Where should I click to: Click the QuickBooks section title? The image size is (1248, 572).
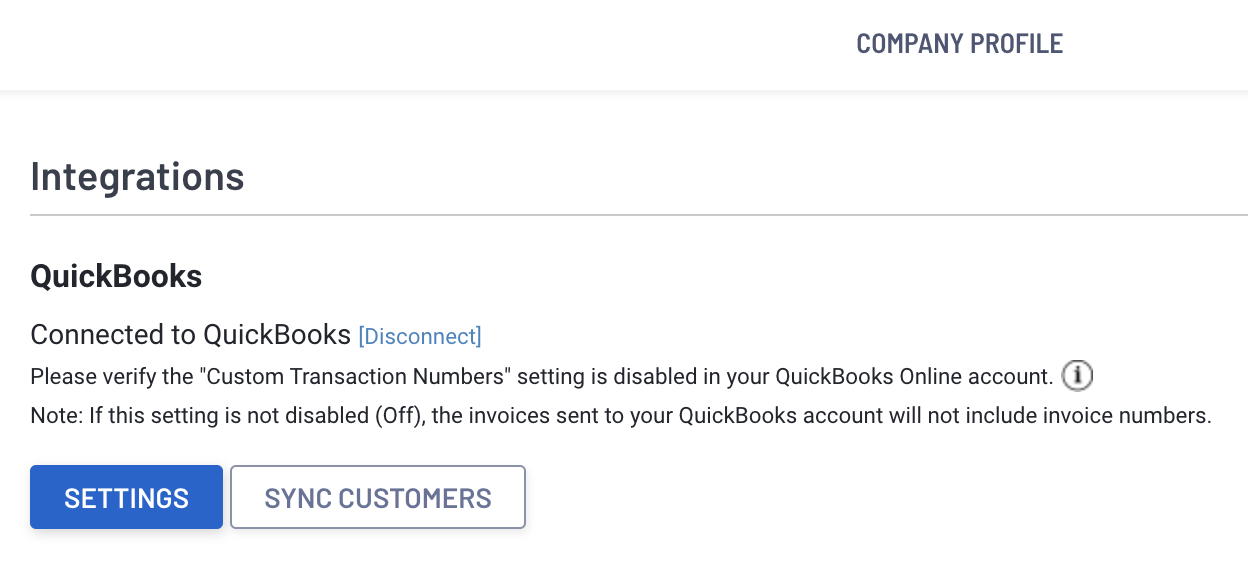tap(116, 276)
